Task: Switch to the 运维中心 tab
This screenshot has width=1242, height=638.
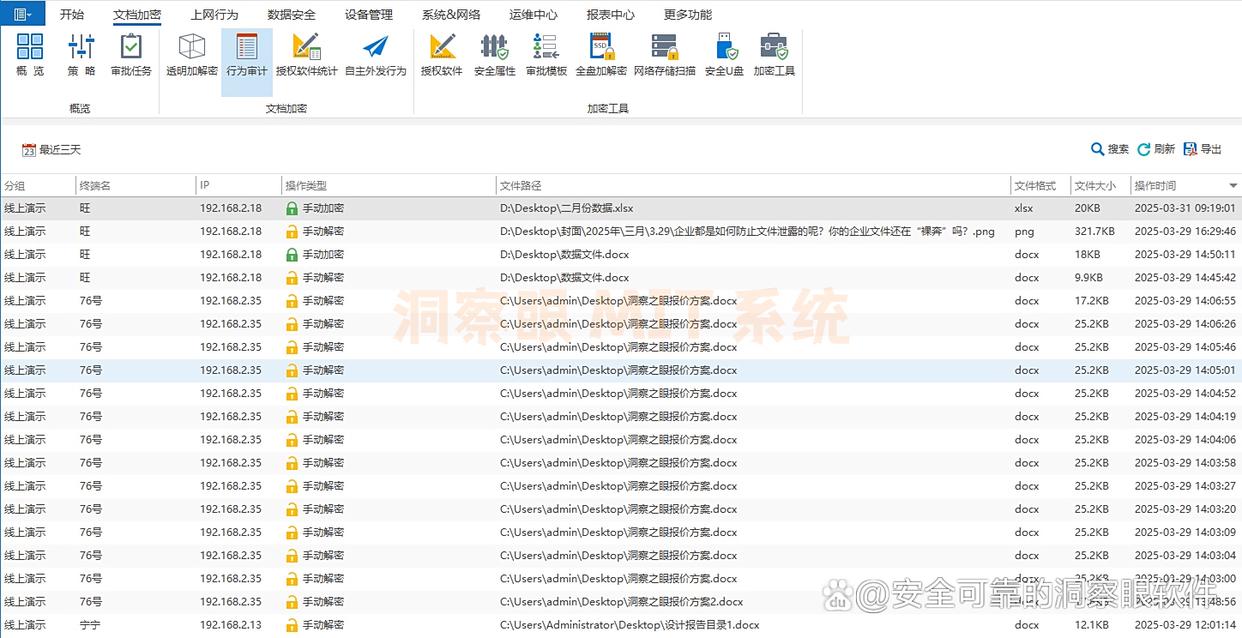Action: coord(534,15)
